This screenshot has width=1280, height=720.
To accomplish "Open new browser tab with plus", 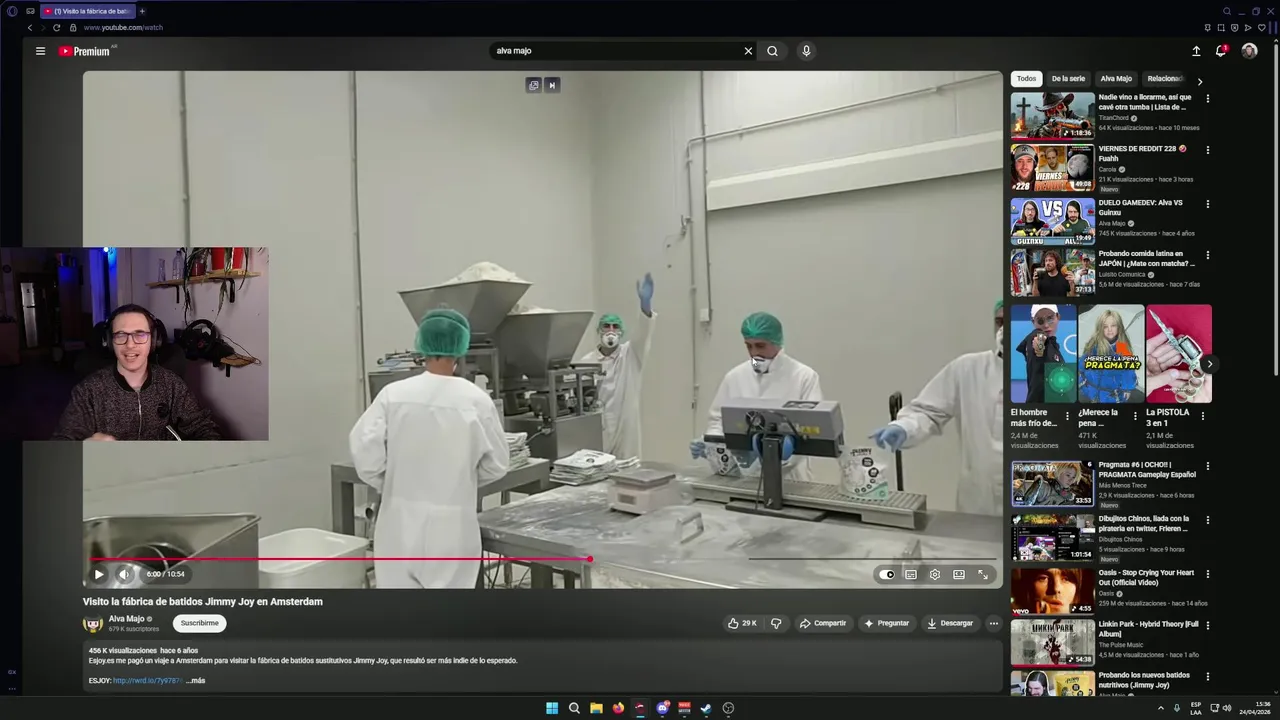I will pyautogui.click(x=142, y=11).
